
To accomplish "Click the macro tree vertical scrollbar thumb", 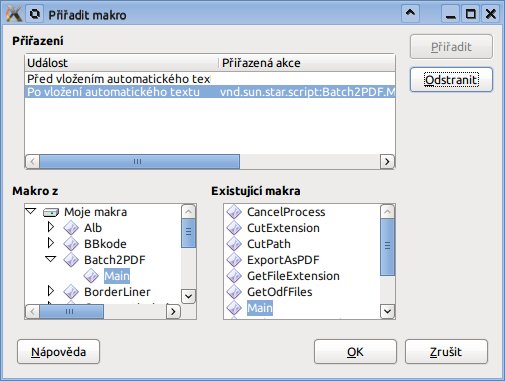I will pos(188,233).
